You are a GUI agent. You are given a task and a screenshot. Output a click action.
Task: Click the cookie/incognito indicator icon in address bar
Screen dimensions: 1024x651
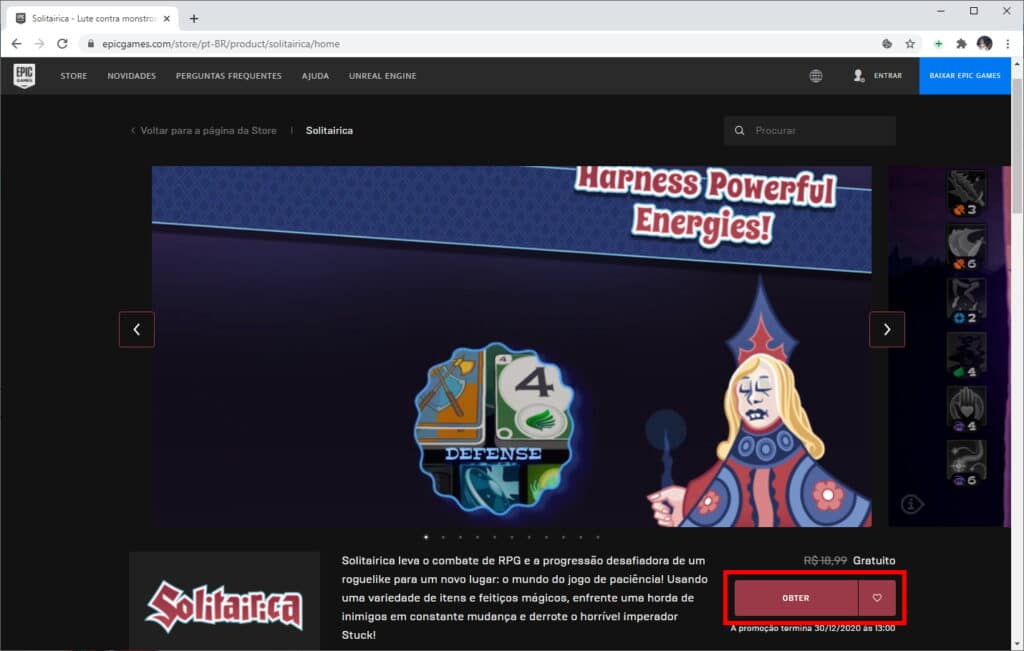click(x=887, y=44)
